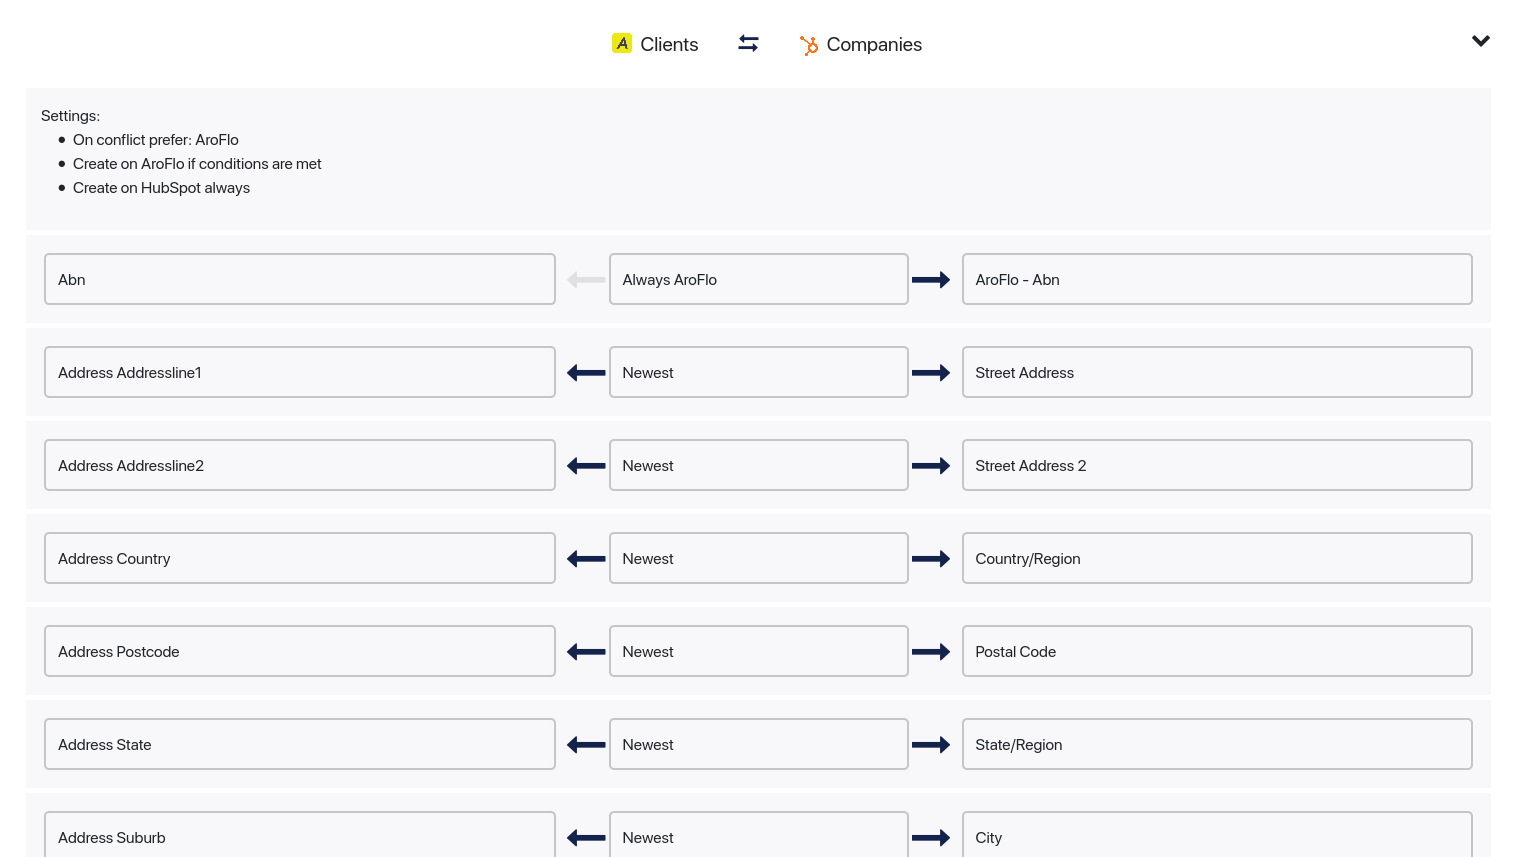Toggle the left sync arrow for Address State
This screenshot has width=1523, height=857.
pos(584,744)
